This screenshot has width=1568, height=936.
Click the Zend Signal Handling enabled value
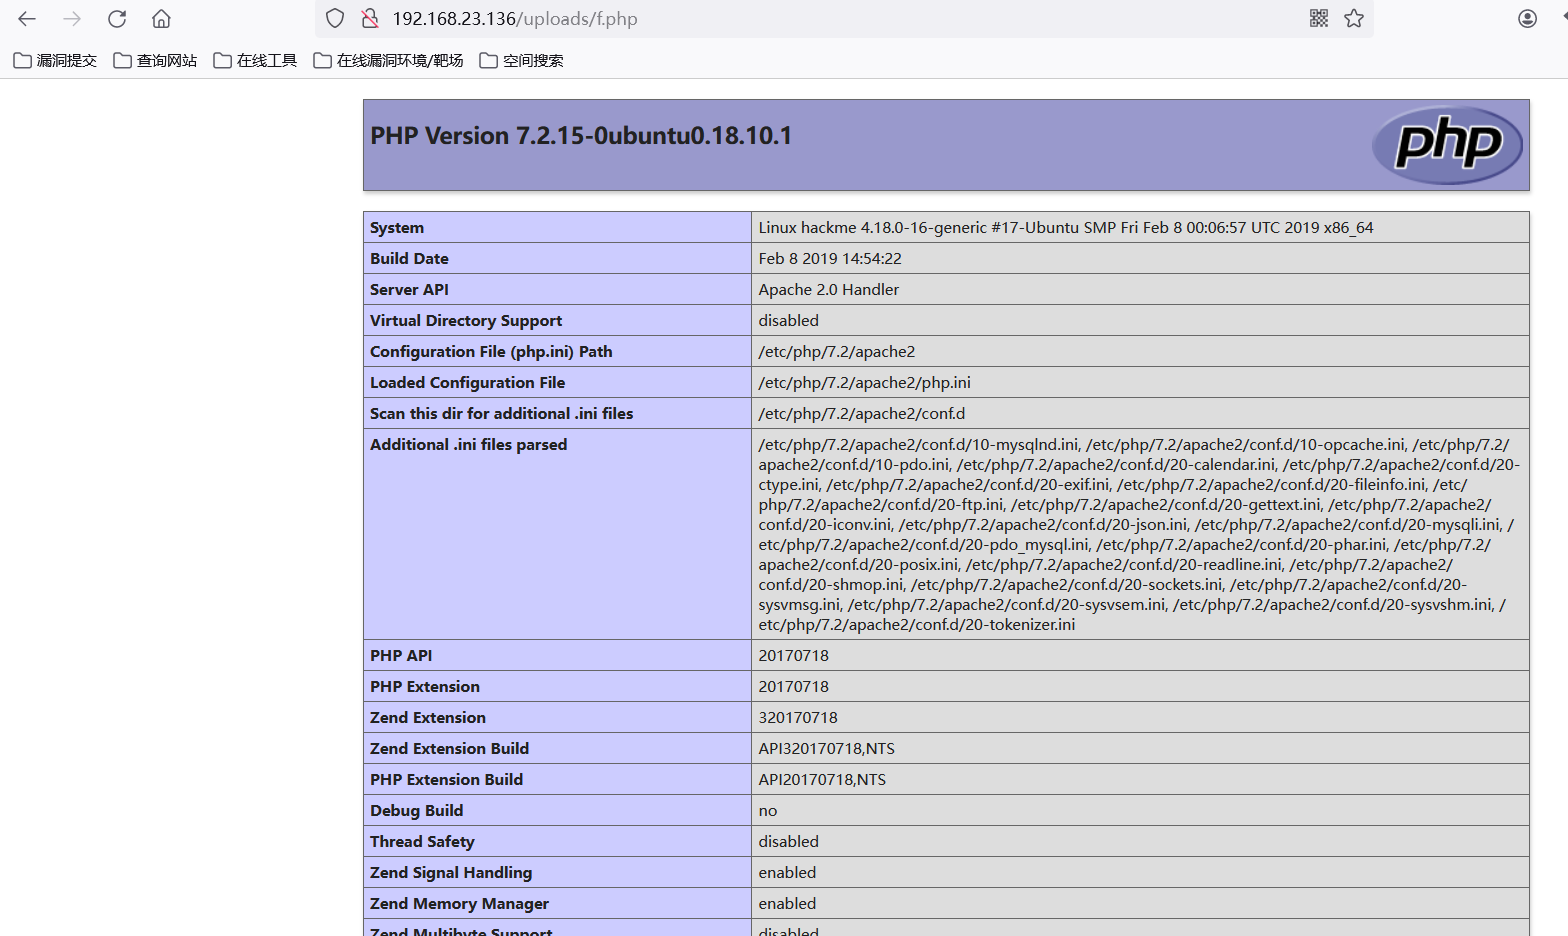click(787, 873)
